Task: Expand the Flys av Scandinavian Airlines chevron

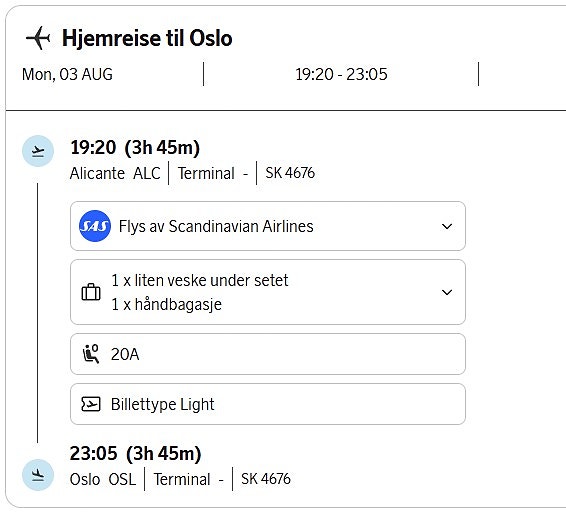Action: [447, 226]
